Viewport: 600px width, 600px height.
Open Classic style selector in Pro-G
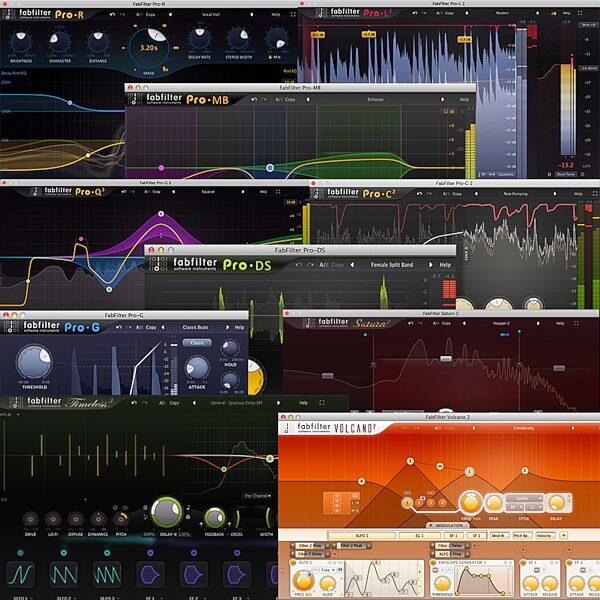197,342
